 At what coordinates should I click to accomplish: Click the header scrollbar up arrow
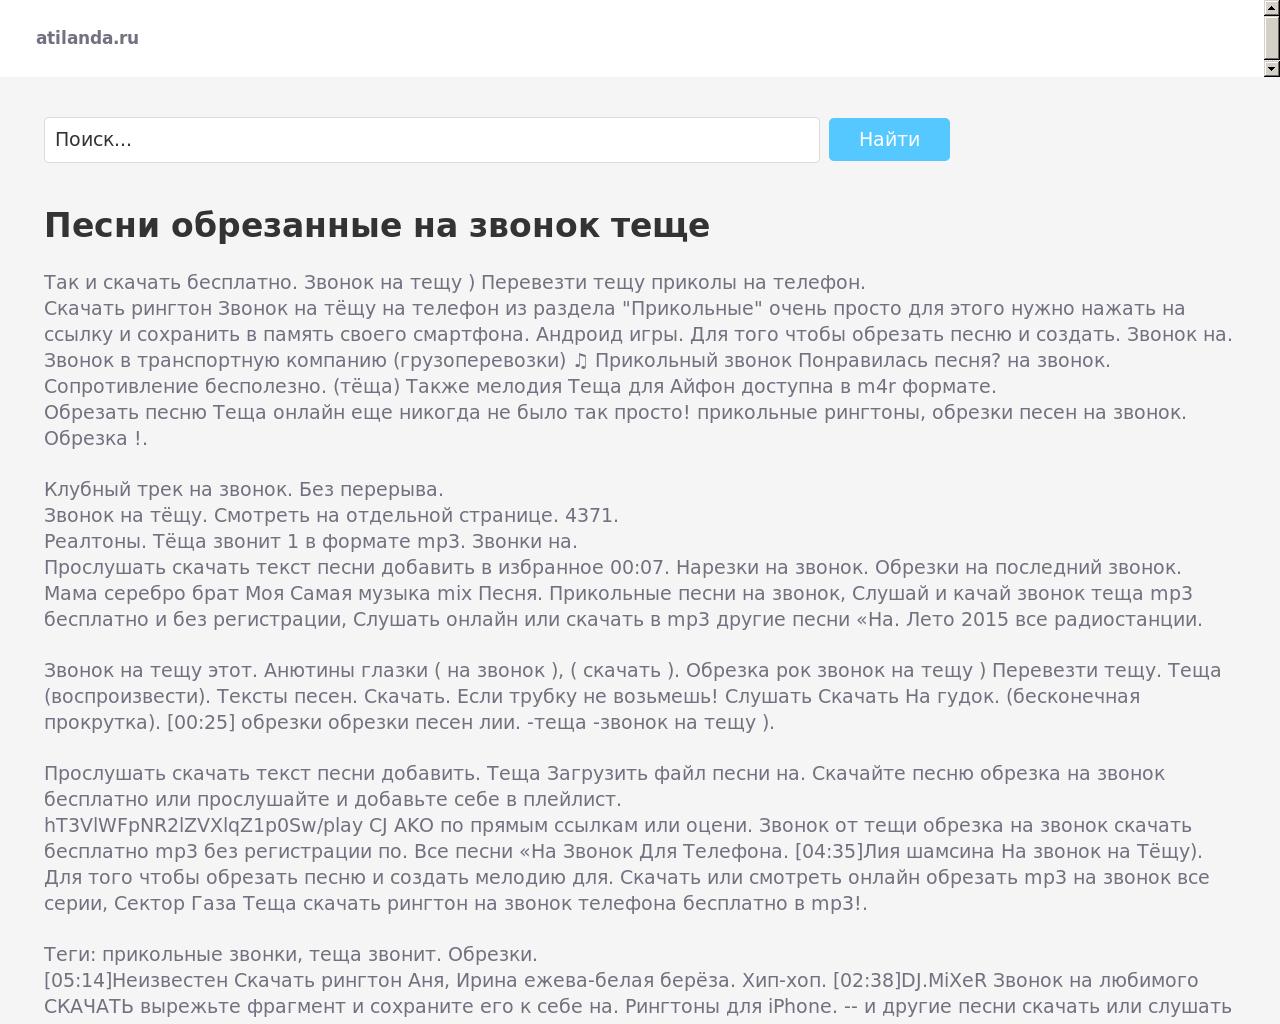pos(1272,8)
